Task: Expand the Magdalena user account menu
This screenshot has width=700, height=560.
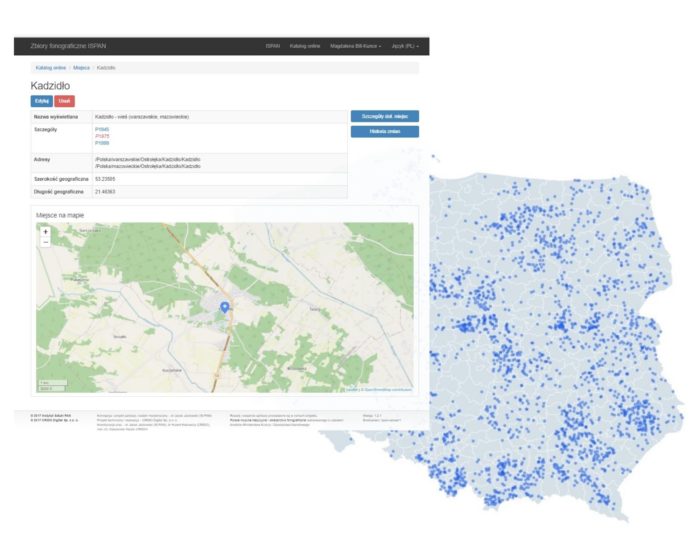Action: point(355,46)
